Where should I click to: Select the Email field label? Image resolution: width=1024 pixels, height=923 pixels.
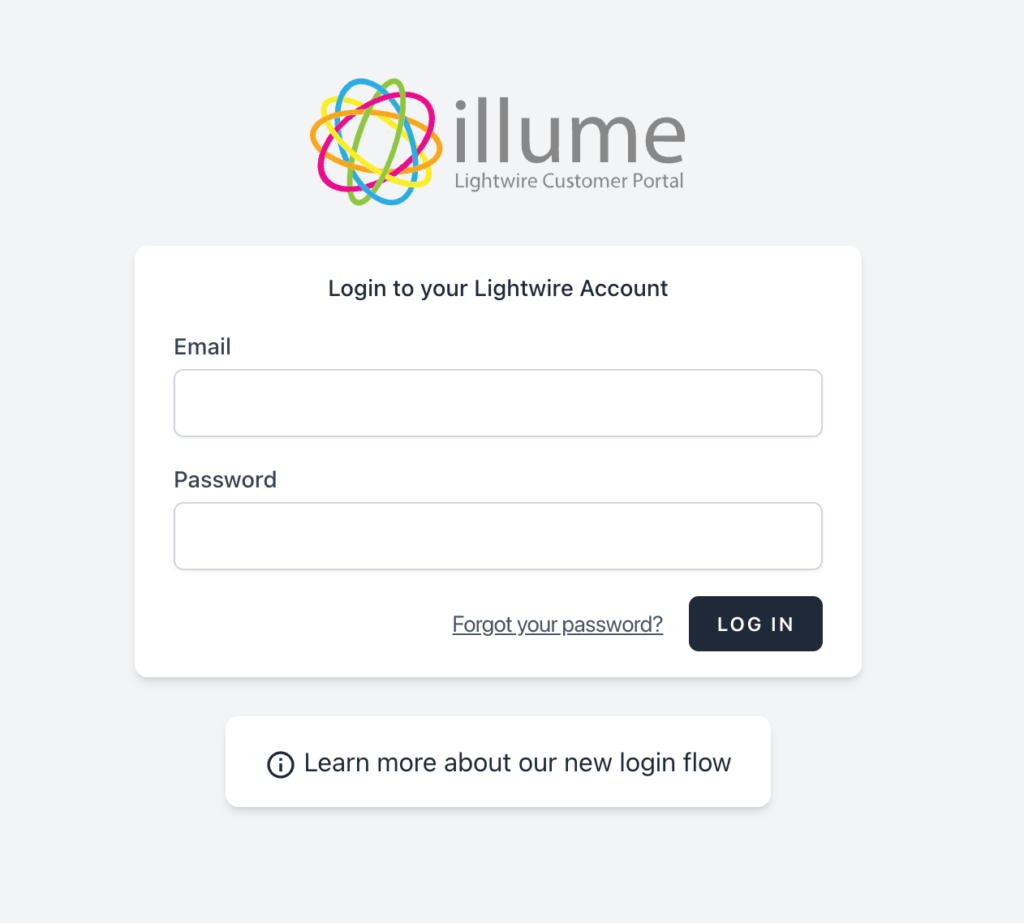coord(202,346)
